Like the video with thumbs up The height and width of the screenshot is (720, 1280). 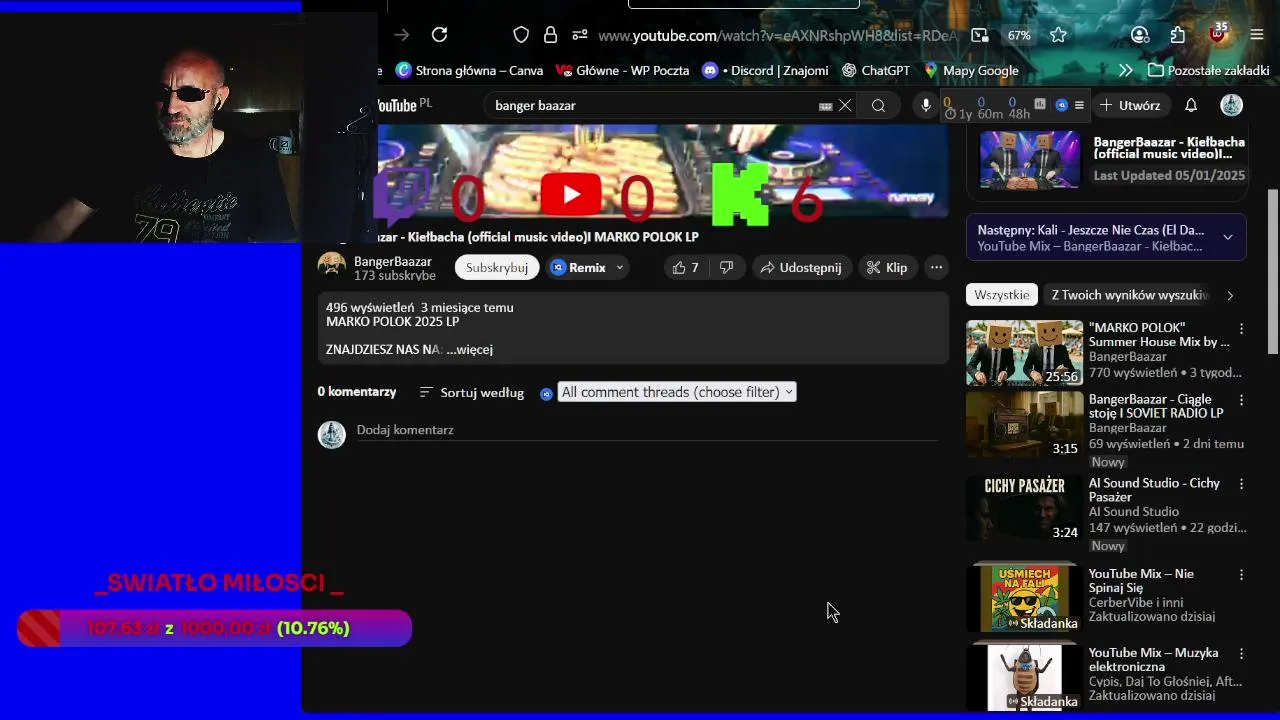pos(686,267)
